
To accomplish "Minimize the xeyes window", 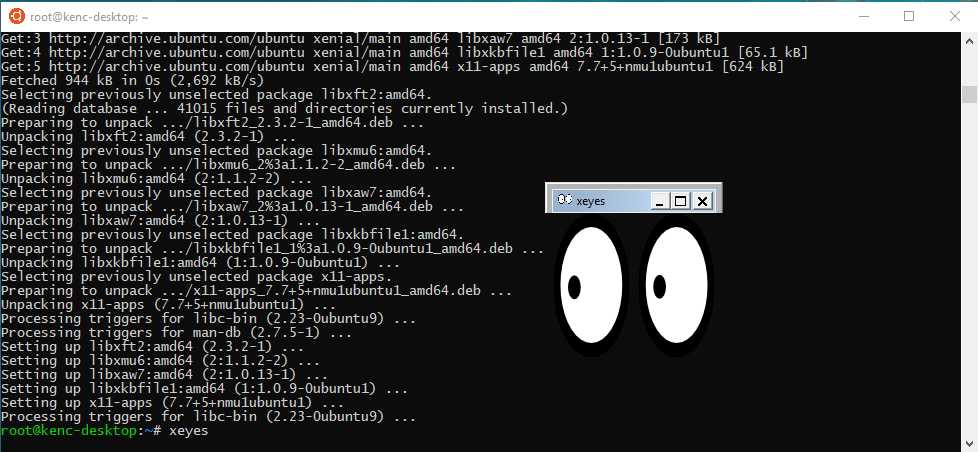I will point(660,201).
